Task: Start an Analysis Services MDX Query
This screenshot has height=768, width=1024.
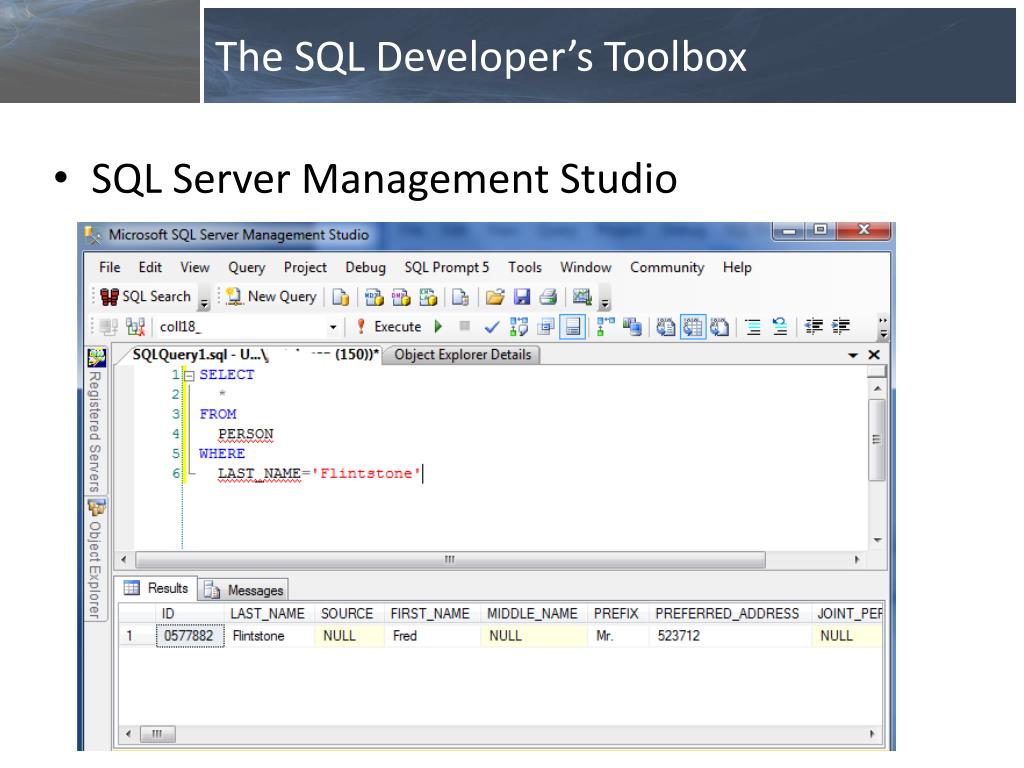Action: coord(374,297)
